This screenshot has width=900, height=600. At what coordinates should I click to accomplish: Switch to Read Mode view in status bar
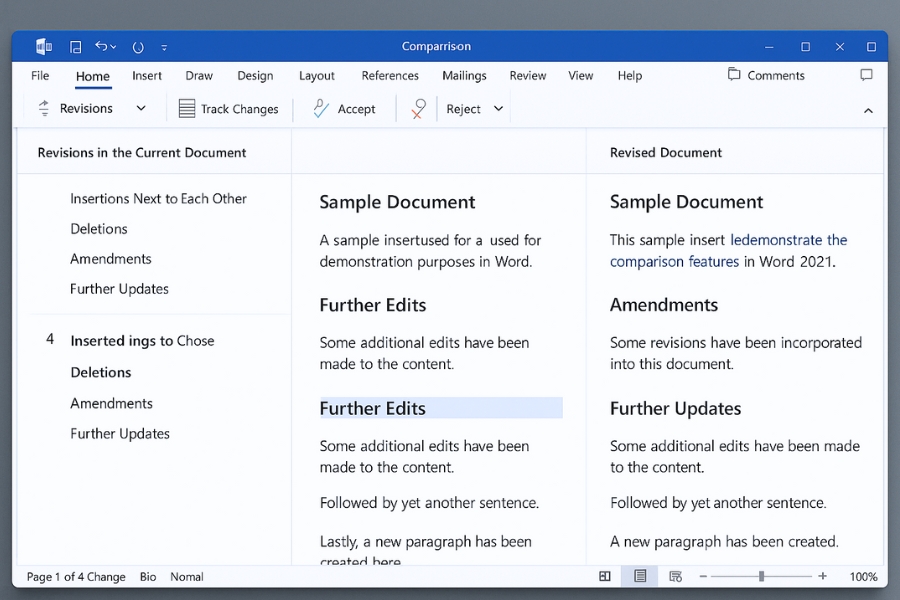[x=605, y=576]
